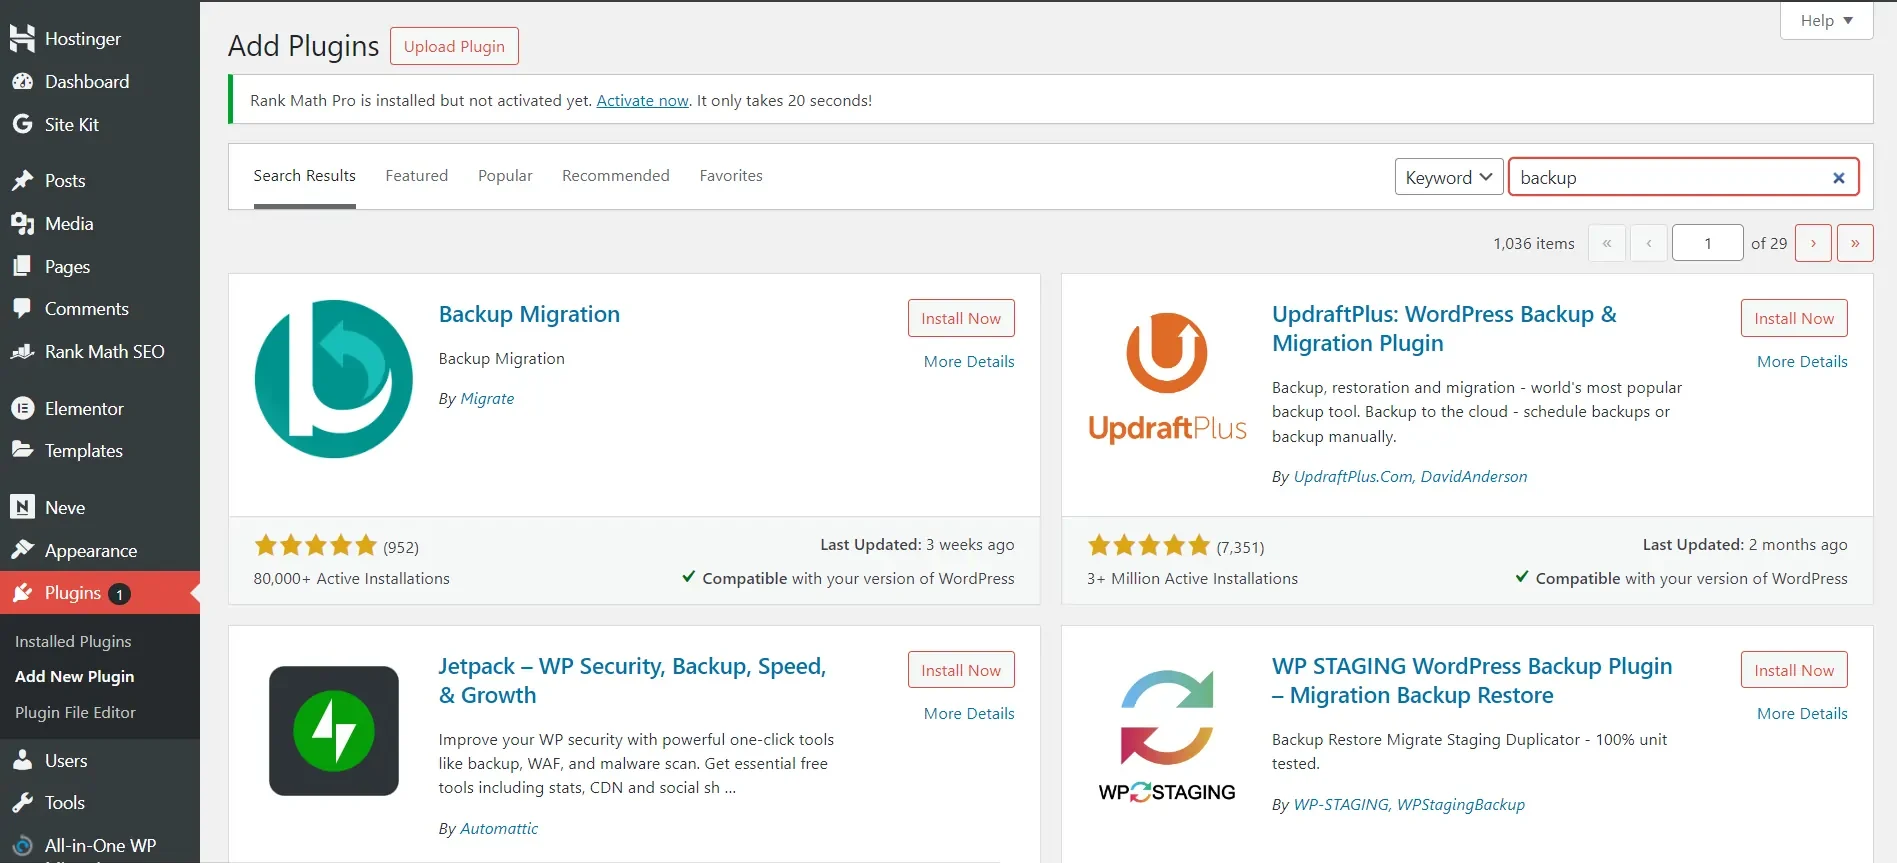
Task: Switch to the Recommended tab
Action: [x=616, y=176]
